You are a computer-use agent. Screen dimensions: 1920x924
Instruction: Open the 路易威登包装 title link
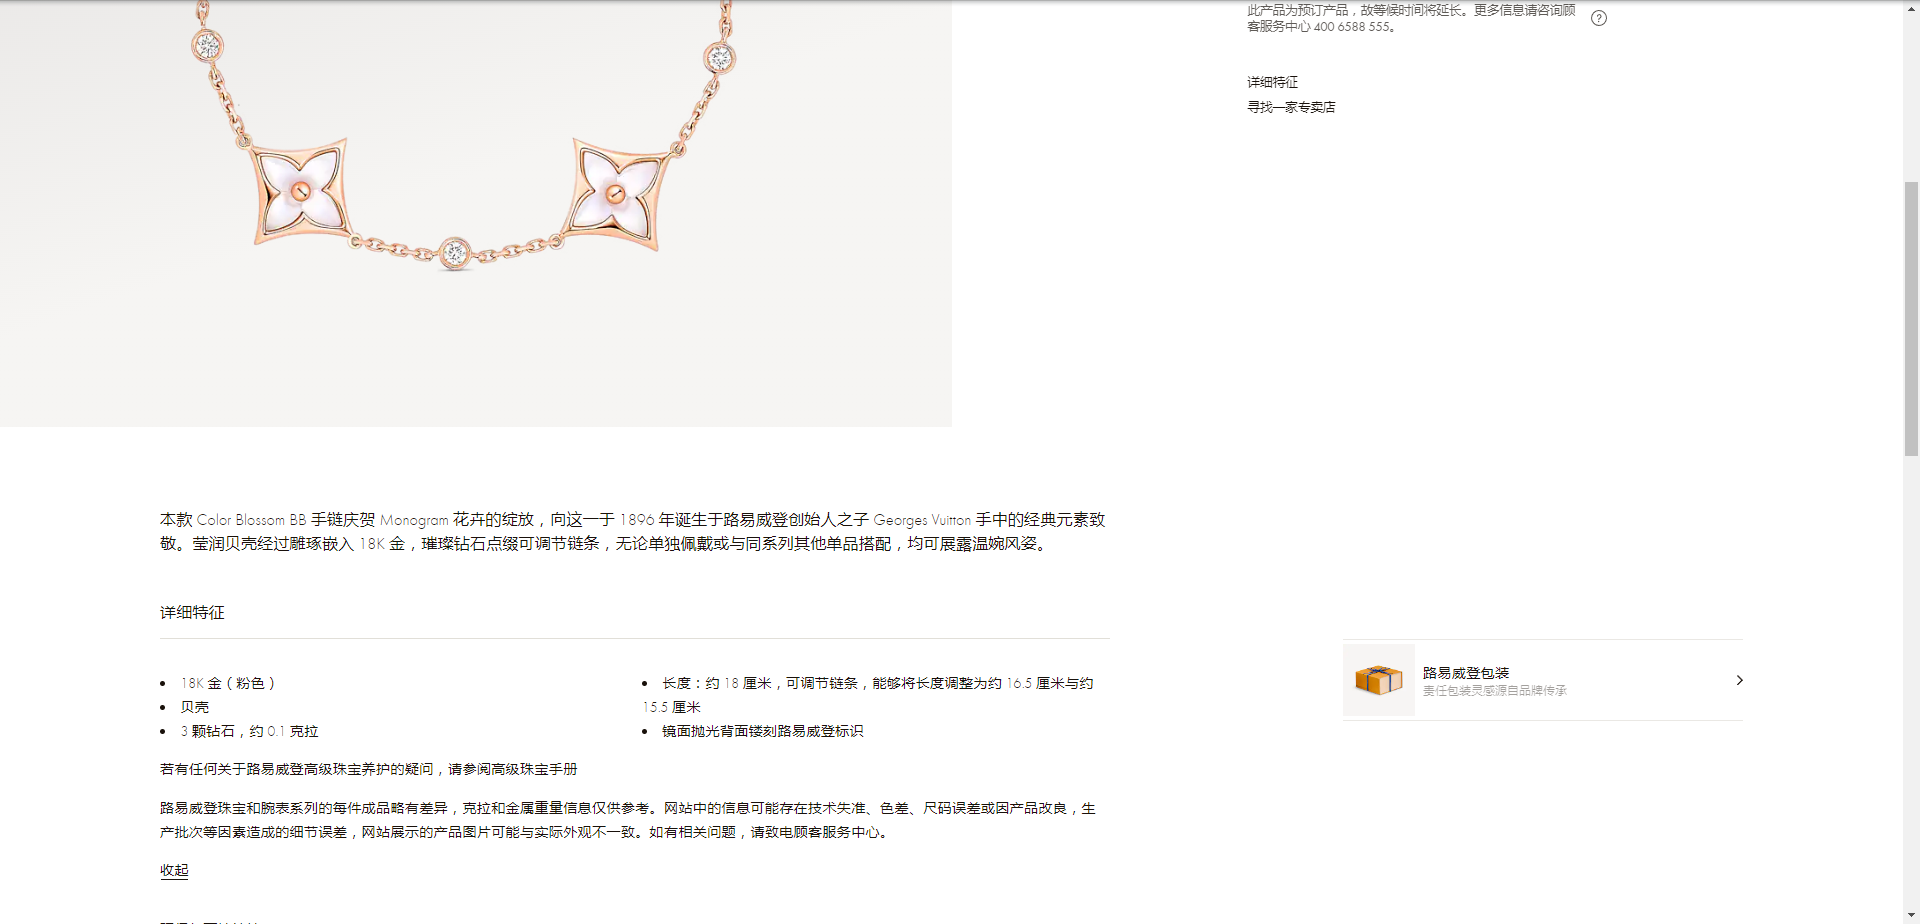click(1465, 673)
